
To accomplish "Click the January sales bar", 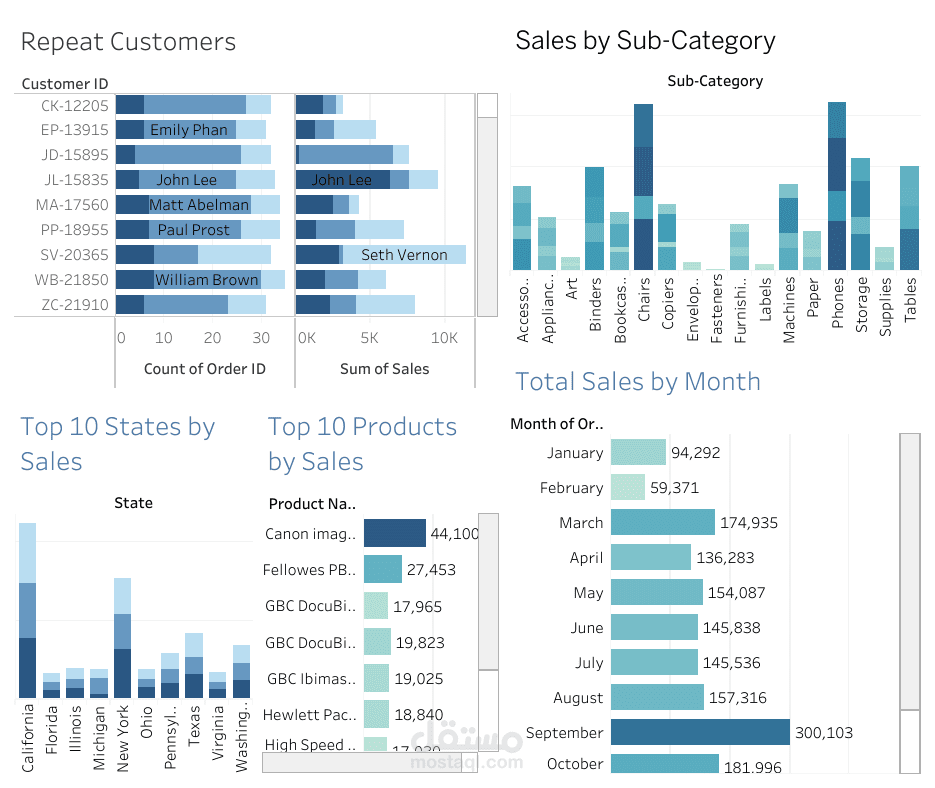I will coord(637,452).
